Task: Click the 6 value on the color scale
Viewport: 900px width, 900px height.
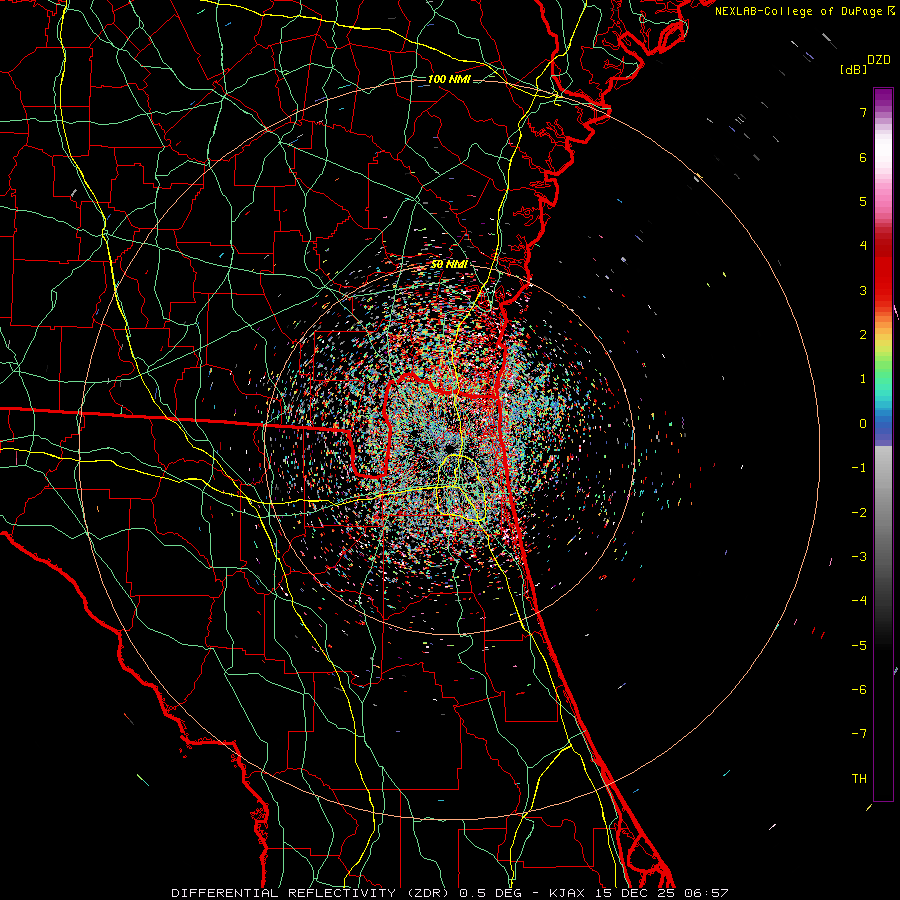Action: (x=863, y=157)
